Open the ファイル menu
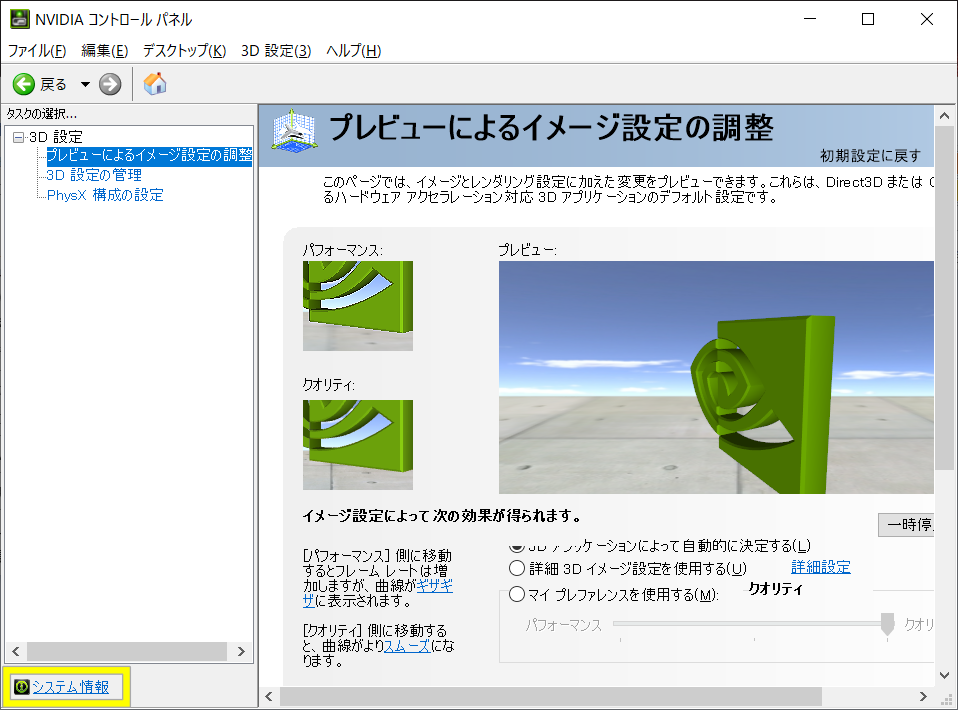This screenshot has height=710, width=958. pyautogui.click(x=37, y=51)
